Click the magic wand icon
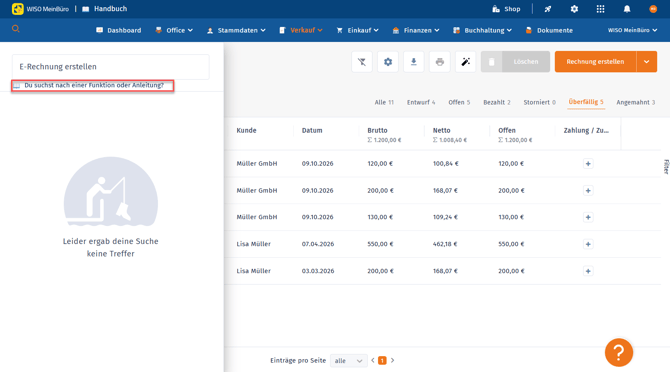 tap(466, 62)
